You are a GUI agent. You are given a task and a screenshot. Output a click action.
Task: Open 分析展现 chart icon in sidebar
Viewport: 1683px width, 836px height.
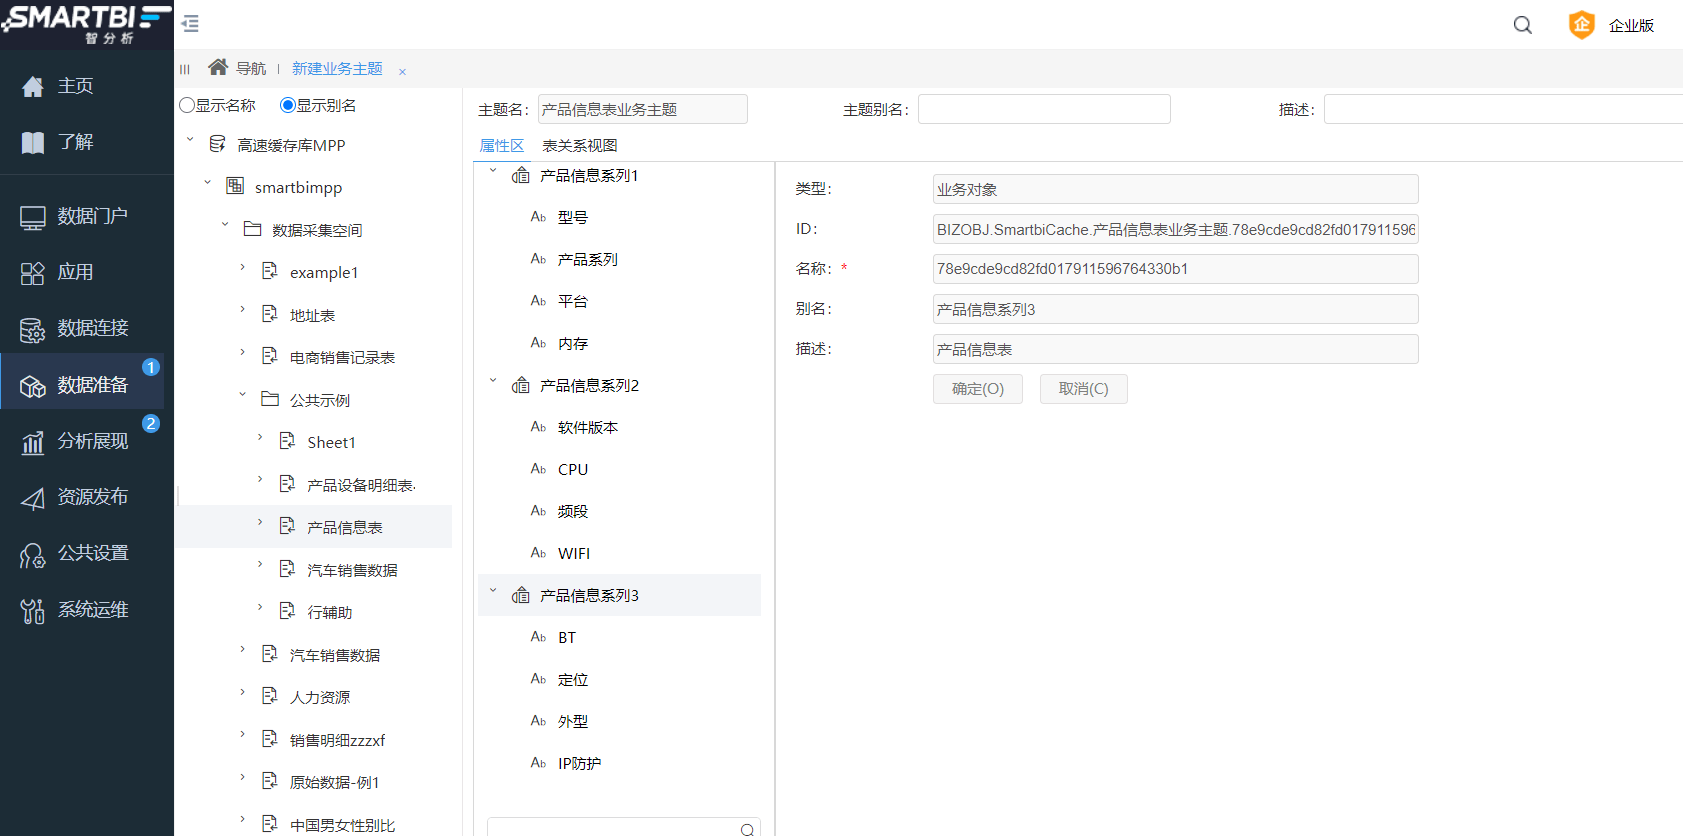pyautogui.click(x=33, y=442)
